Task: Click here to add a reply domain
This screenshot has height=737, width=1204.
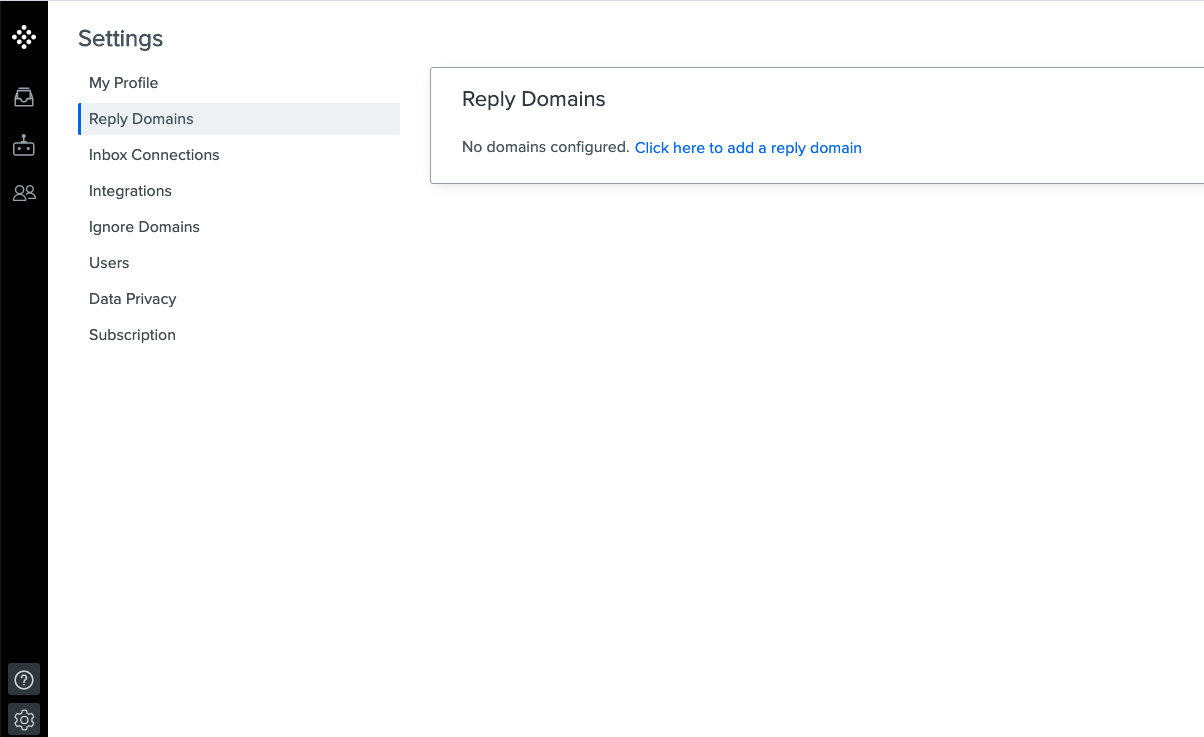Action: (x=748, y=147)
